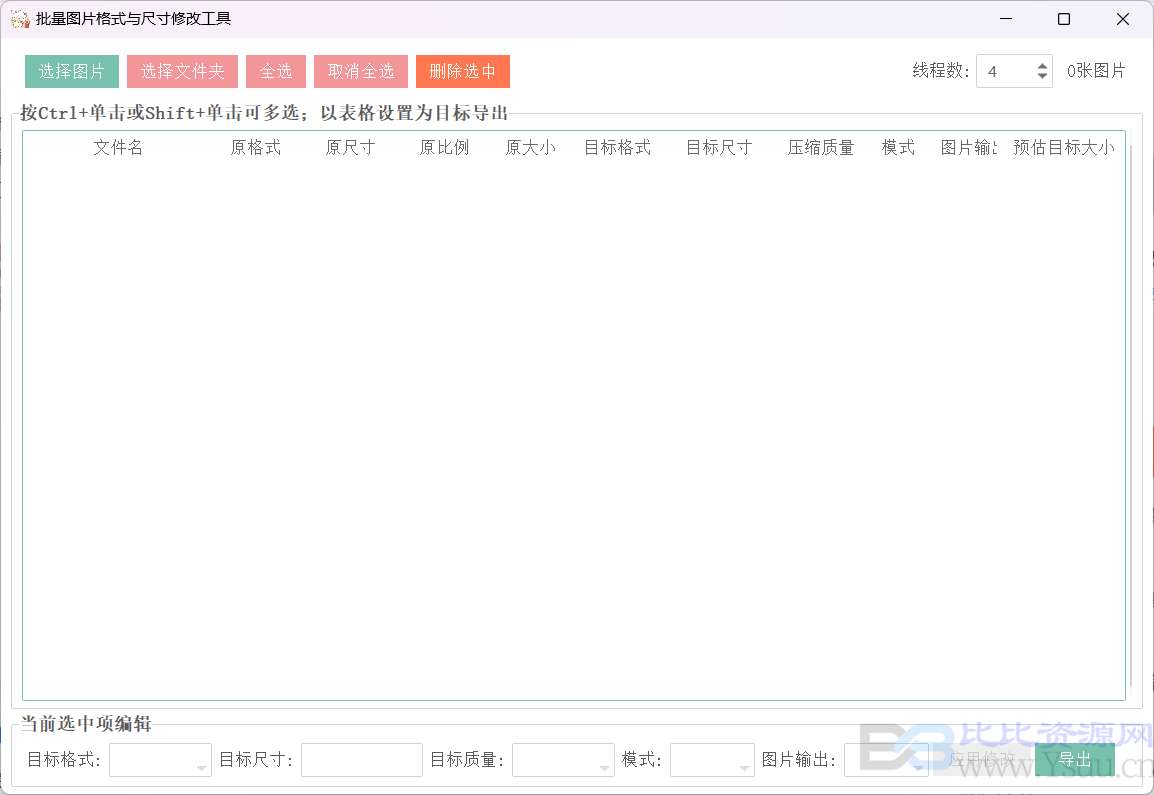Click the 应用修改 button
This screenshot has width=1154, height=795.
pyautogui.click(x=982, y=760)
